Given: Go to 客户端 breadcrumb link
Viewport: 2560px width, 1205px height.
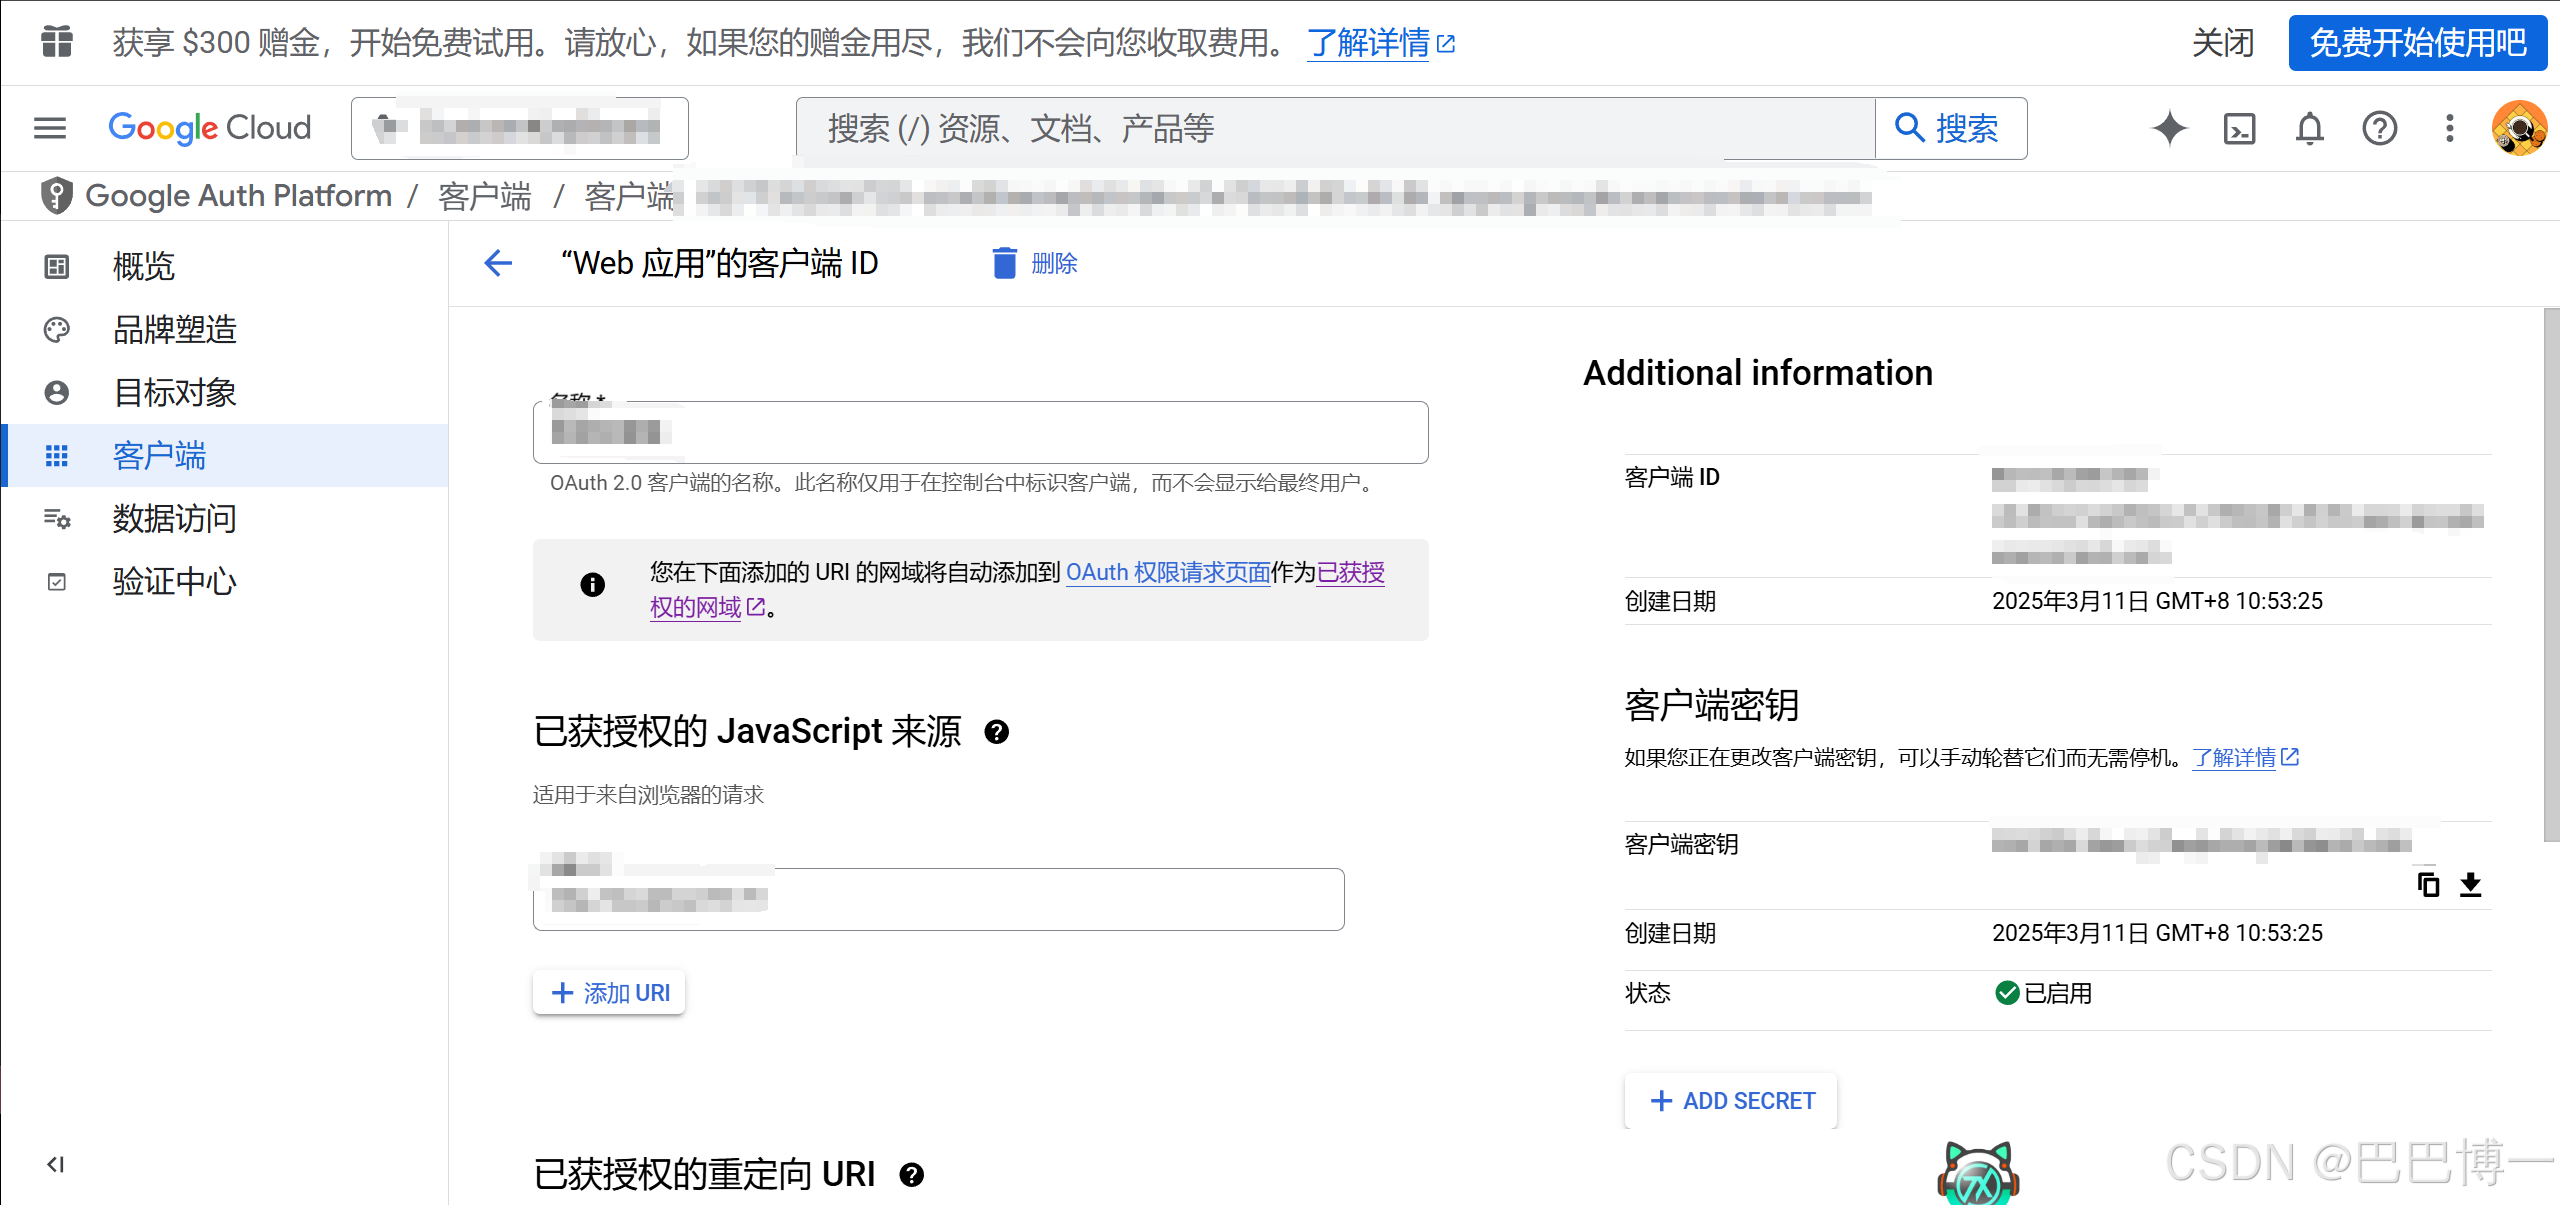Looking at the screenshot, I should coord(485,196).
